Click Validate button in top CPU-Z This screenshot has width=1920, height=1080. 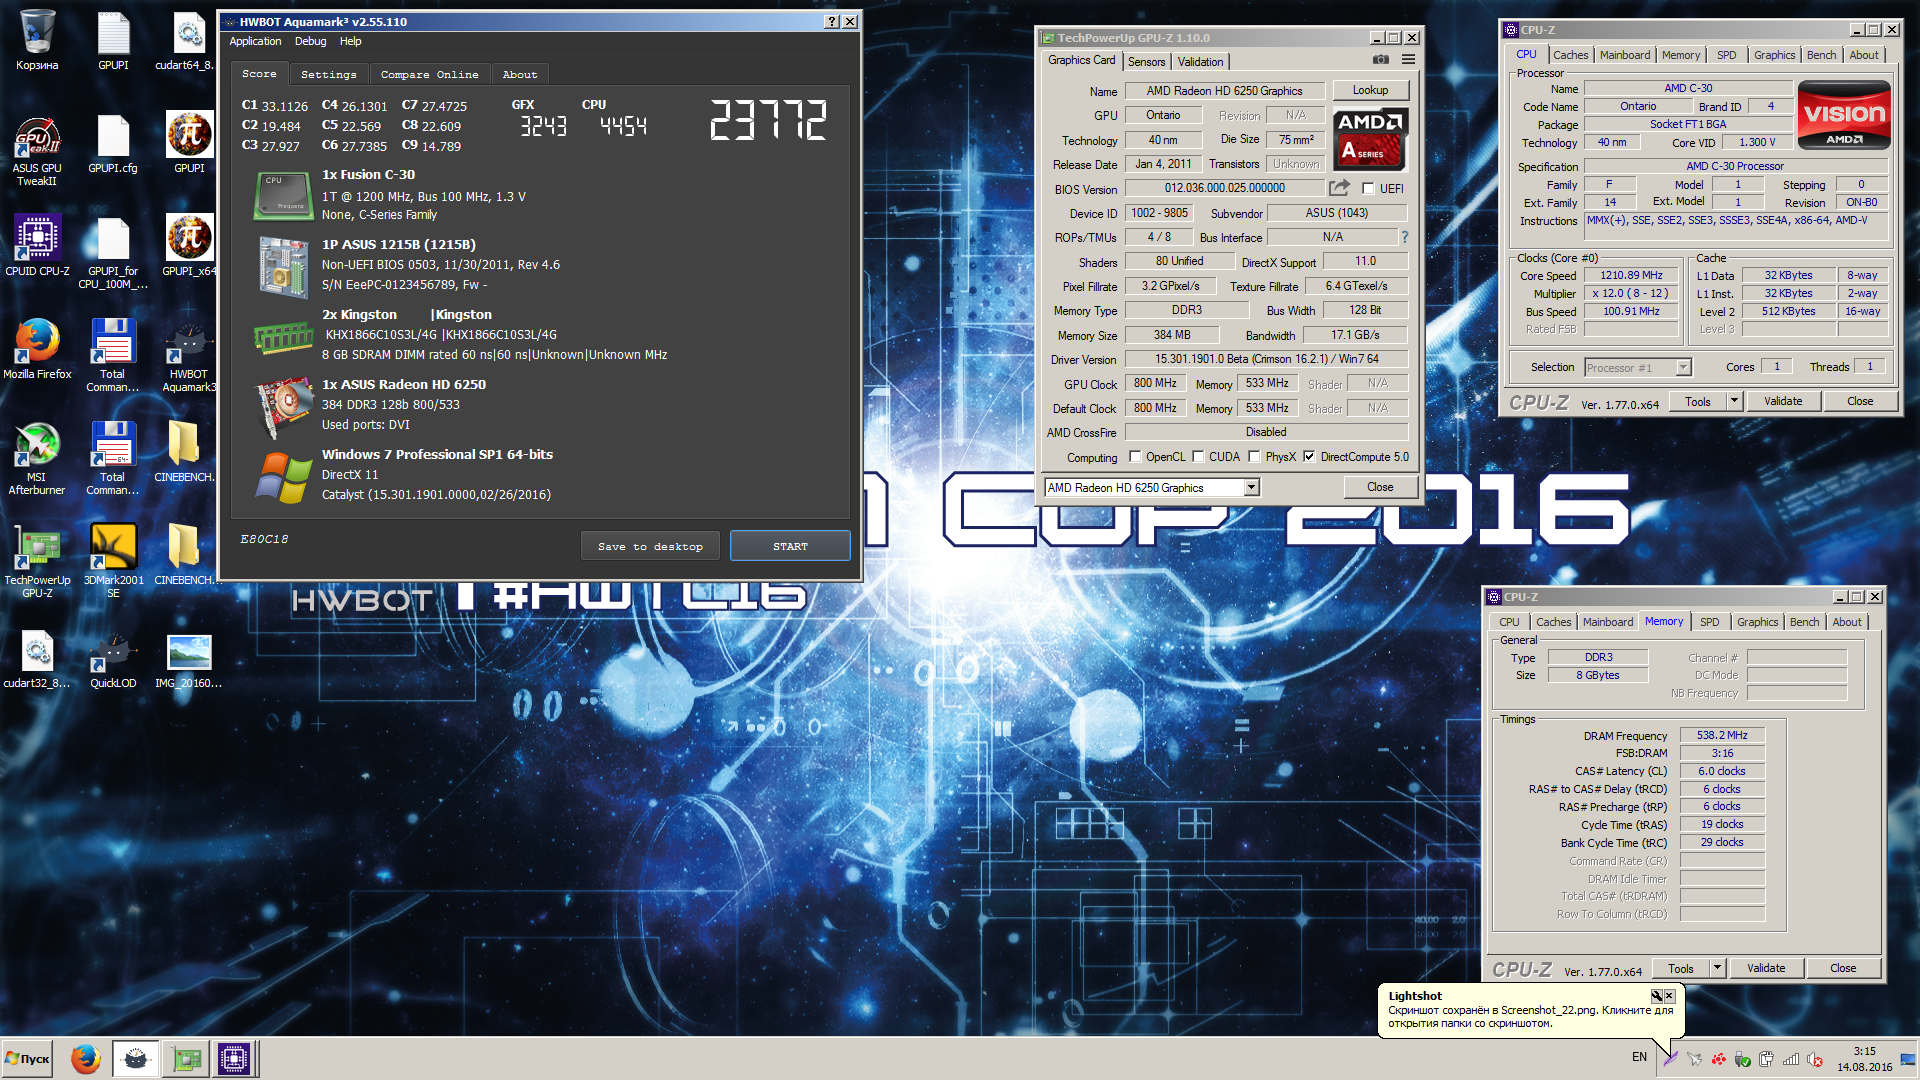point(1783,401)
